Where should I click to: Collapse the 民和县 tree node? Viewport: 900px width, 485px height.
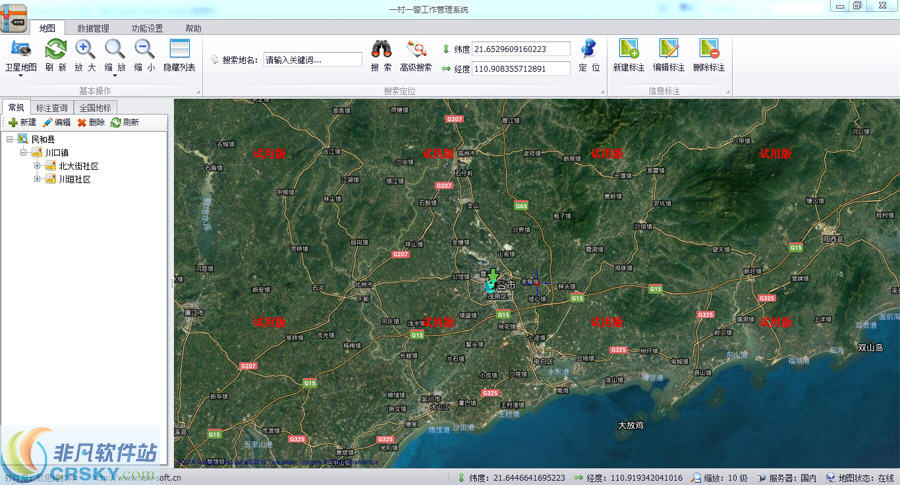pos(10,139)
